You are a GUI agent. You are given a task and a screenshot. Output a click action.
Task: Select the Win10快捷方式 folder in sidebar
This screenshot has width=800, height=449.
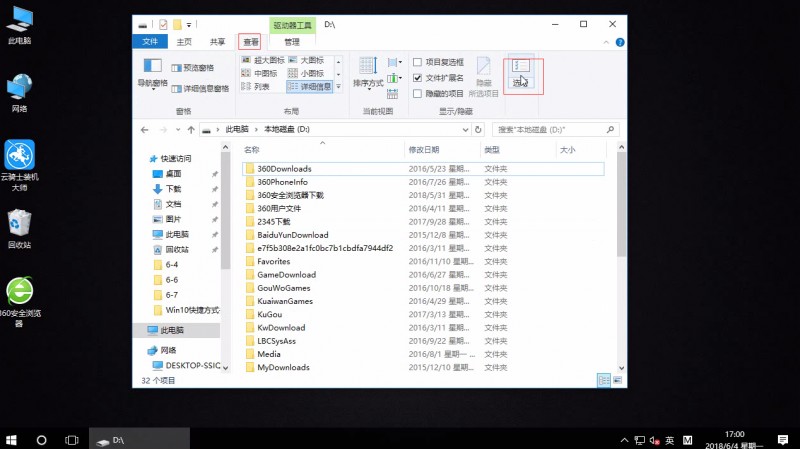(x=187, y=310)
